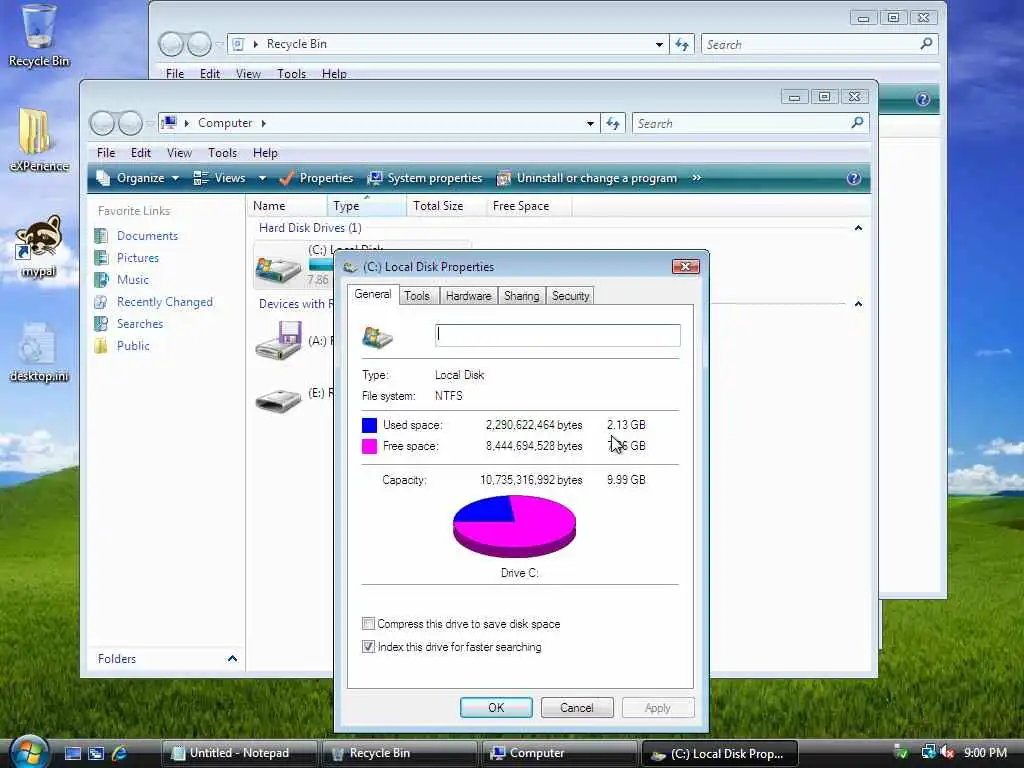This screenshot has height=768, width=1024.
Task: Click the Back button in Computer window
Action: coord(102,123)
